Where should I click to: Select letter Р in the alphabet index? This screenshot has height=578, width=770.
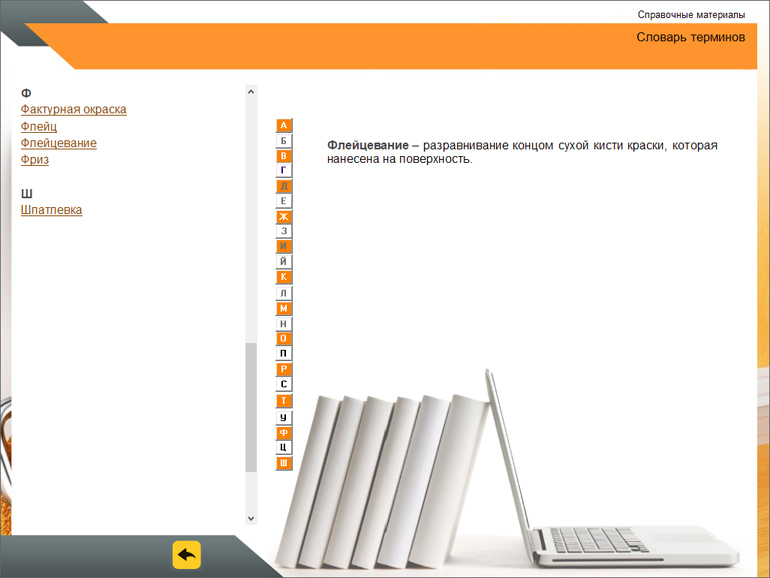click(x=284, y=370)
